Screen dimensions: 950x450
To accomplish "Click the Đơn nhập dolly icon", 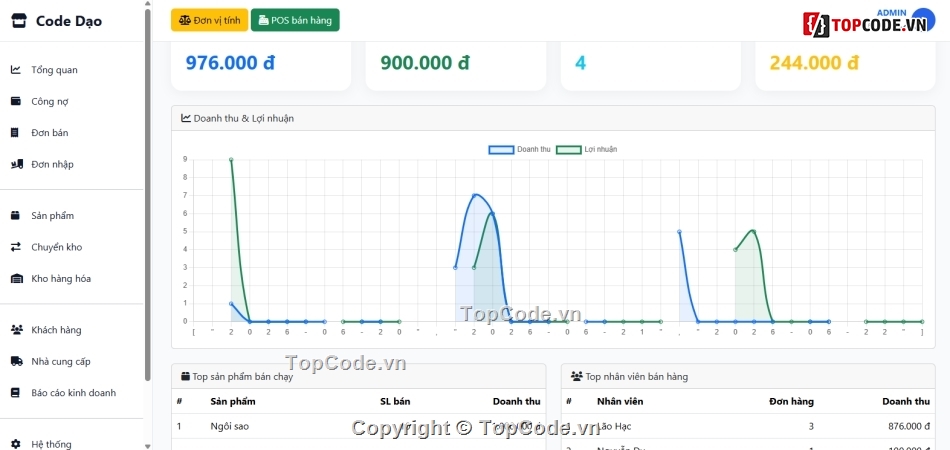I will pyautogui.click(x=17, y=164).
